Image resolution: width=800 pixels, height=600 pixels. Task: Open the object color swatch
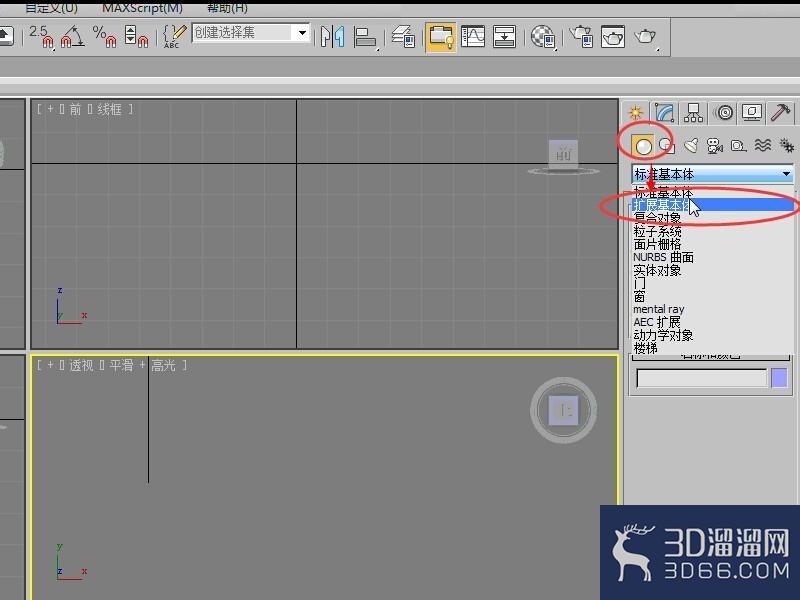coord(779,378)
